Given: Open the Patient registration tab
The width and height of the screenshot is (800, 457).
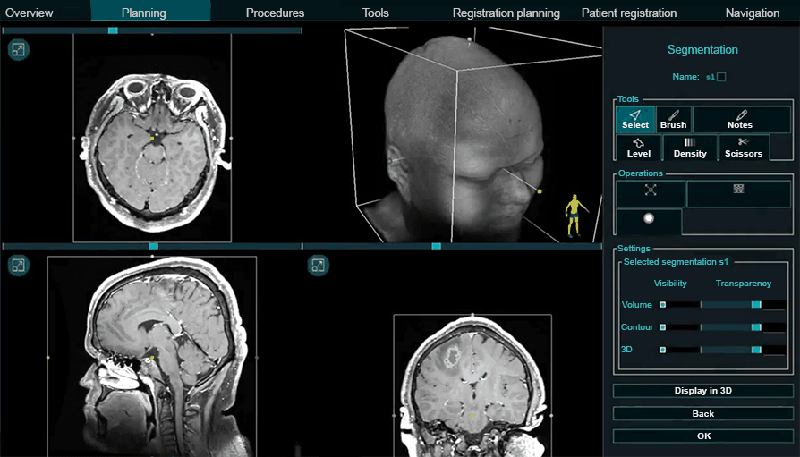Looking at the screenshot, I should (629, 13).
